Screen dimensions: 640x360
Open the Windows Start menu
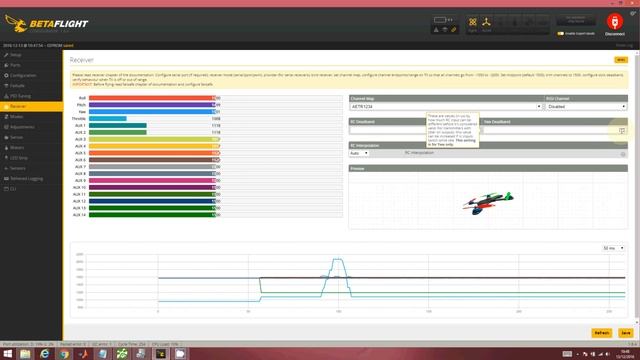(7, 354)
